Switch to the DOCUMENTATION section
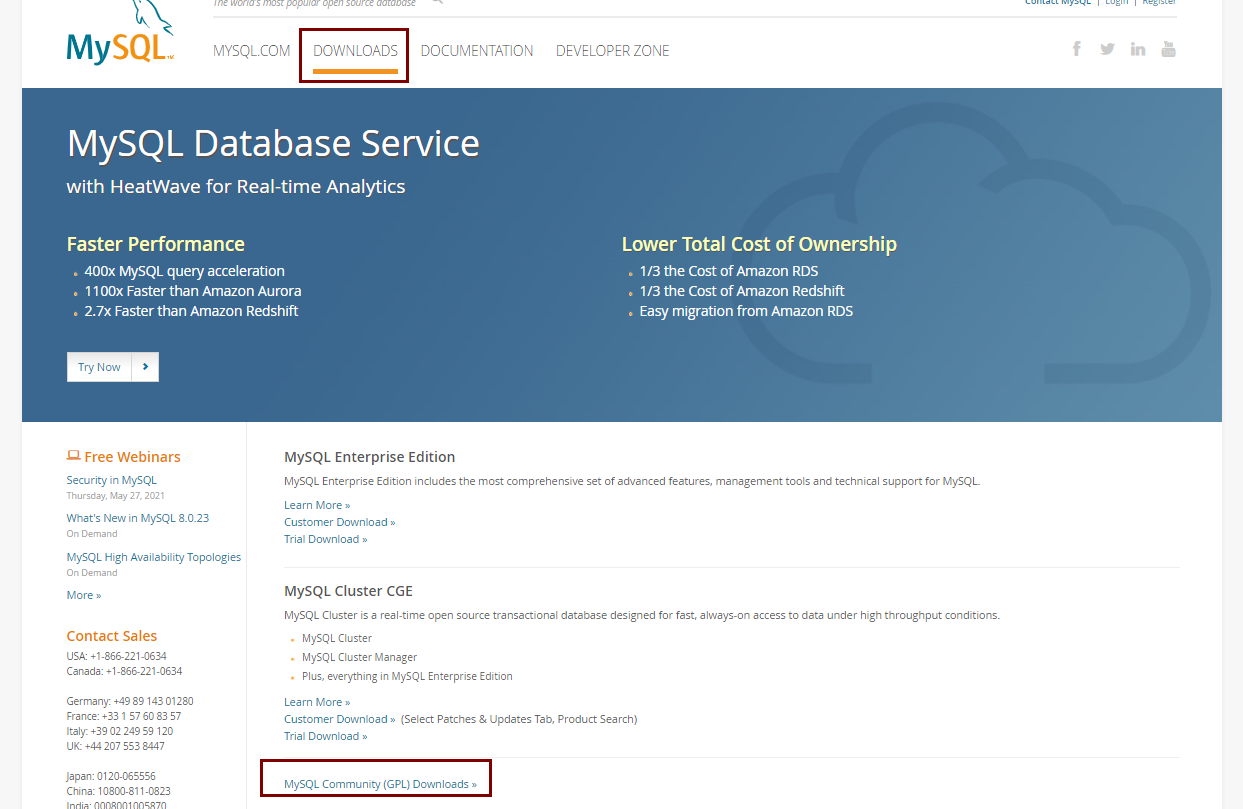This screenshot has height=809, width=1243. [477, 50]
